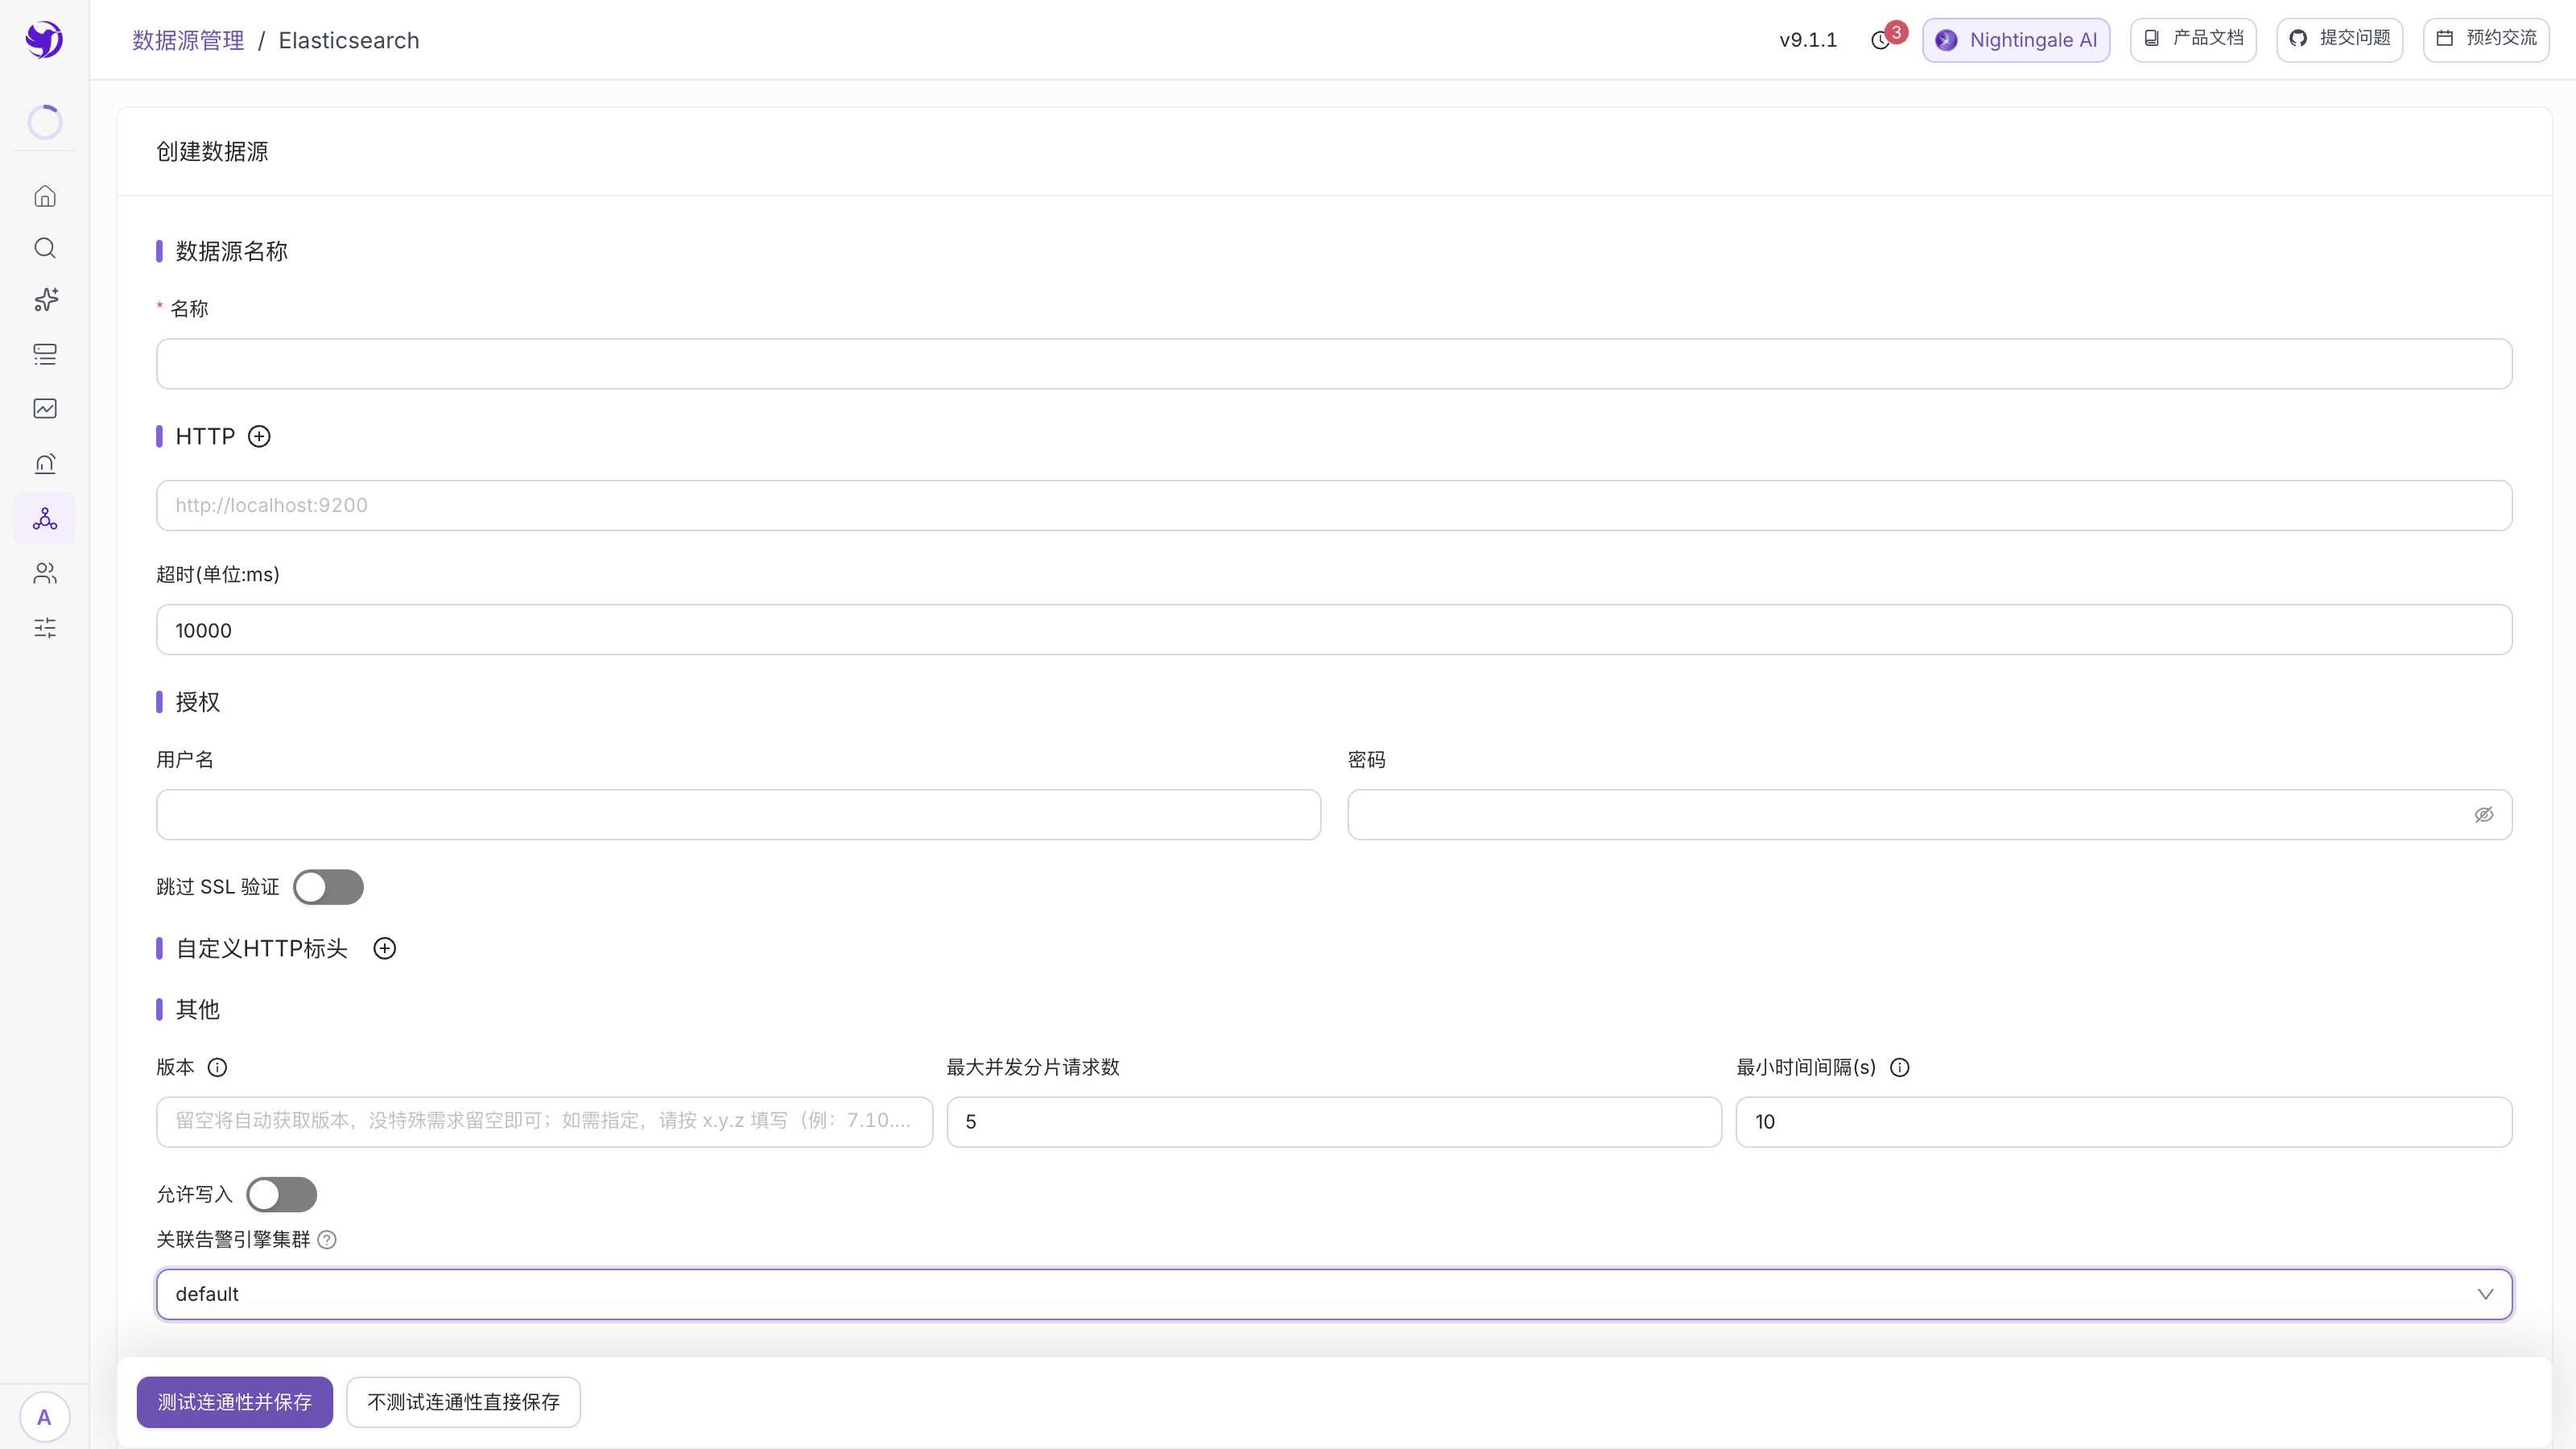Viewport: 2576px width, 1449px height.
Task: Open Nightingale AI assistant
Action: pos(2016,40)
